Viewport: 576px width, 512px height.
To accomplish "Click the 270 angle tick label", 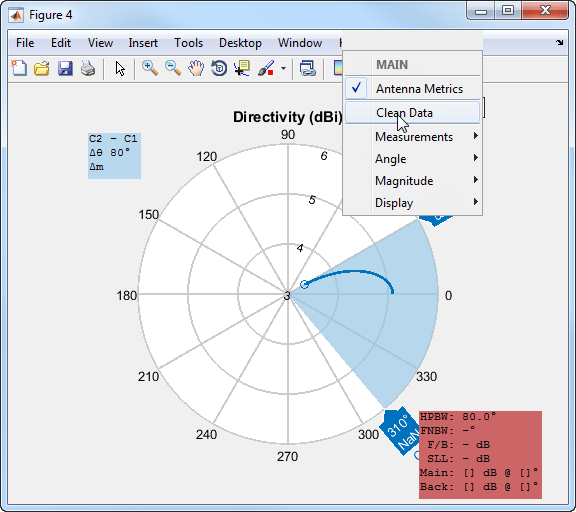I will [287, 457].
